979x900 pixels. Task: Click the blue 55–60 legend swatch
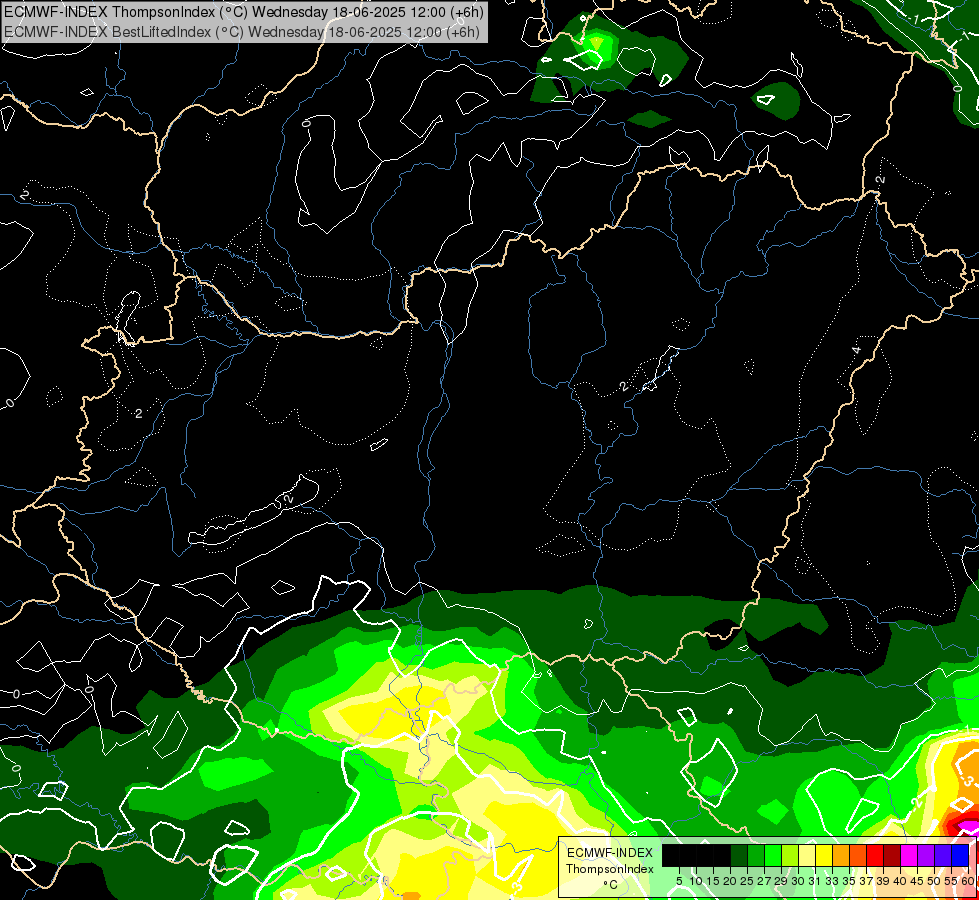coord(960,855)
